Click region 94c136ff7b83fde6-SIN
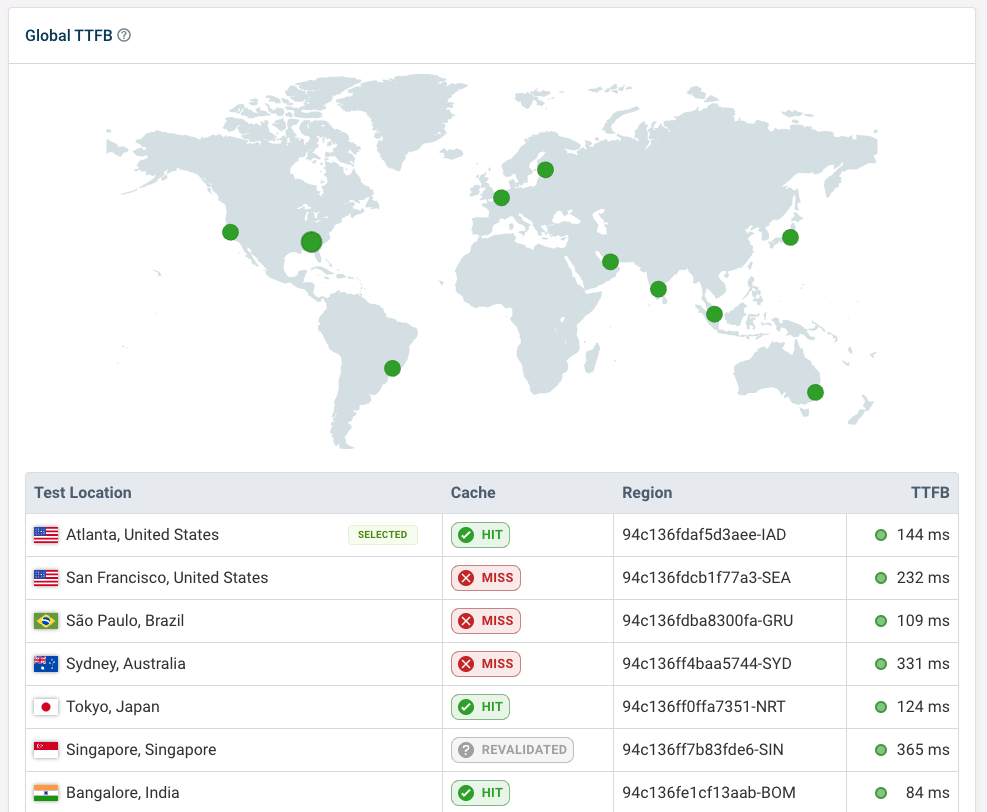Image resolution: width=987 pixels, height=812 pixels. tap(702, 750)
